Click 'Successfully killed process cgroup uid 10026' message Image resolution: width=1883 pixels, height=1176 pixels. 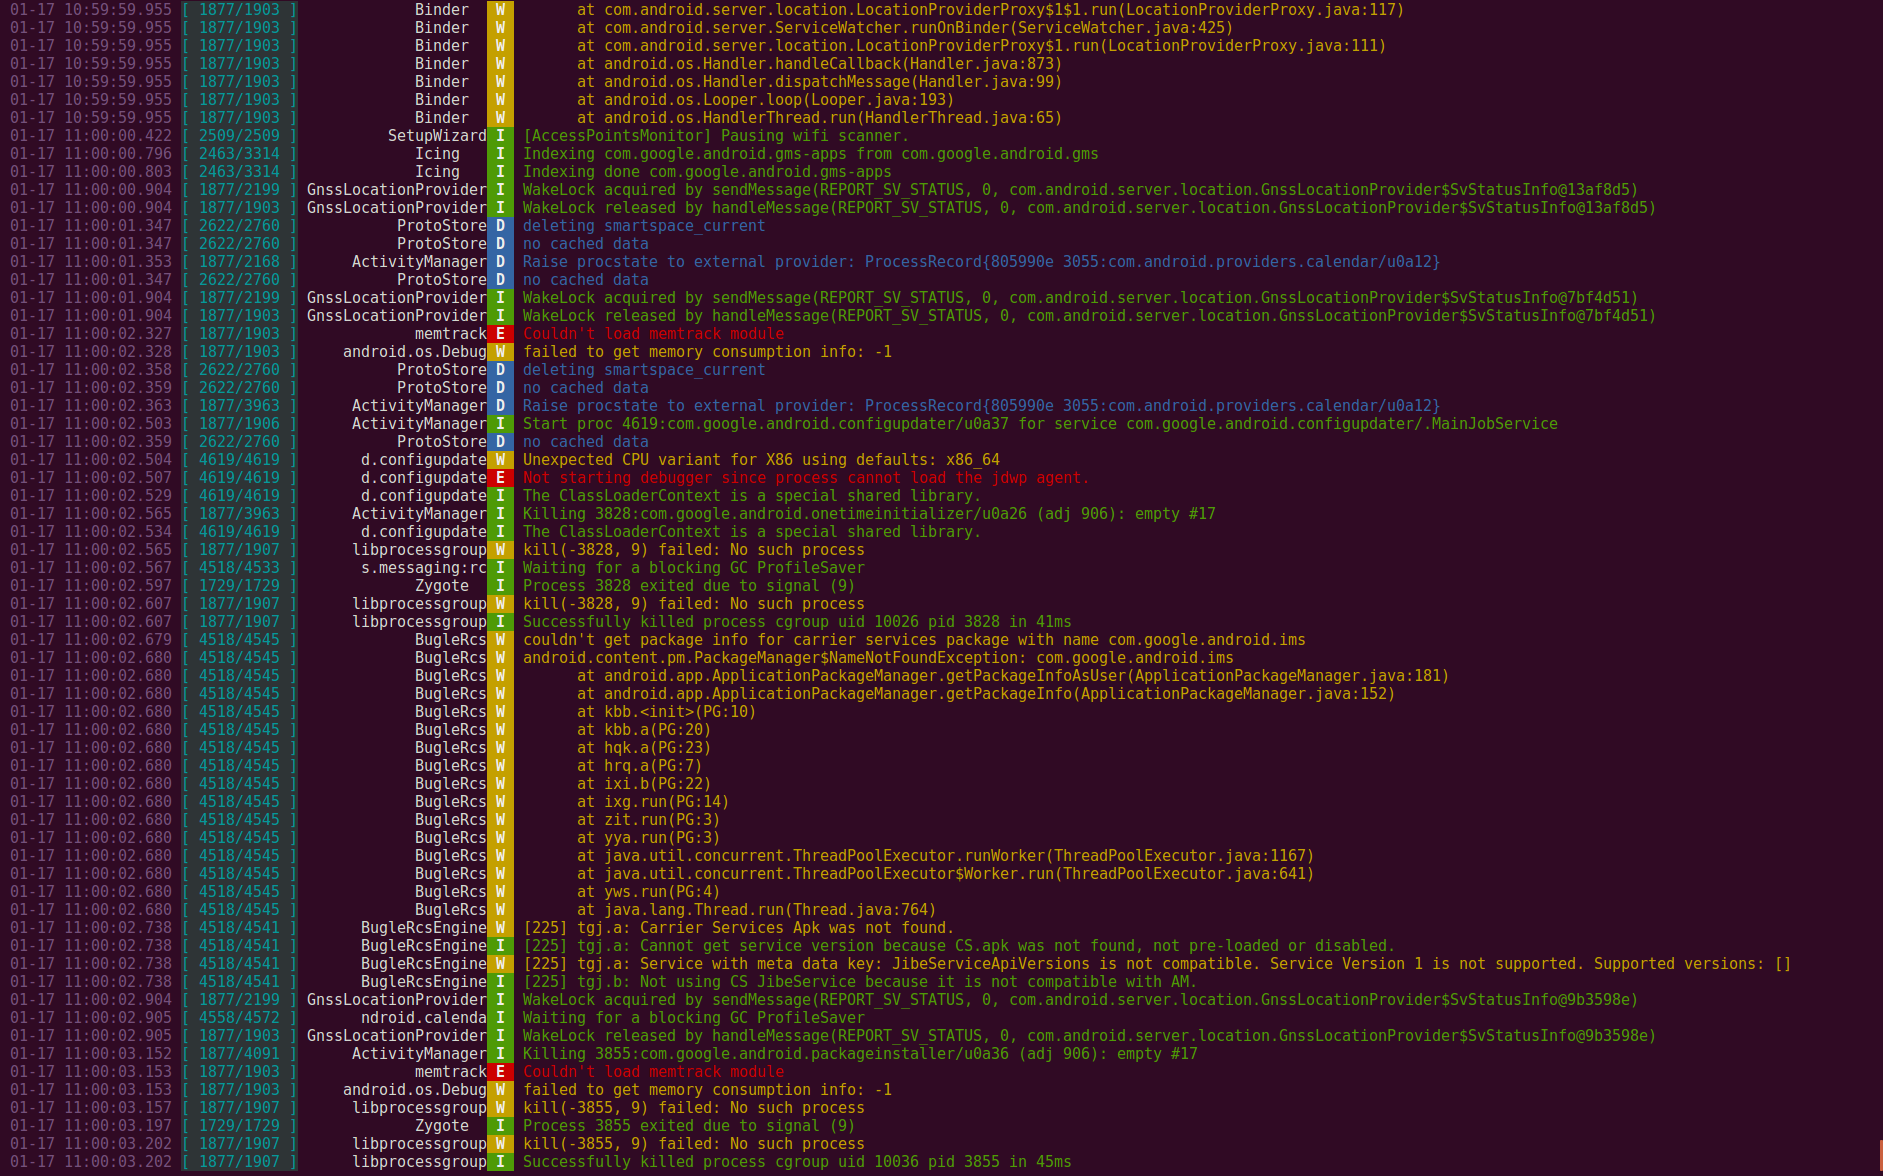tap(797, 622)
